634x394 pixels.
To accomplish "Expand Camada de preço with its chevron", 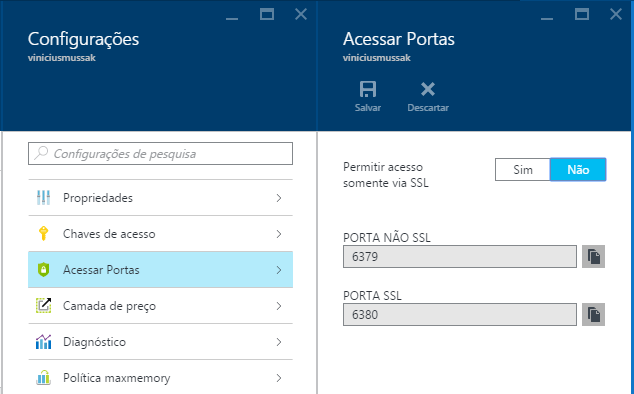I will (279, 306).
